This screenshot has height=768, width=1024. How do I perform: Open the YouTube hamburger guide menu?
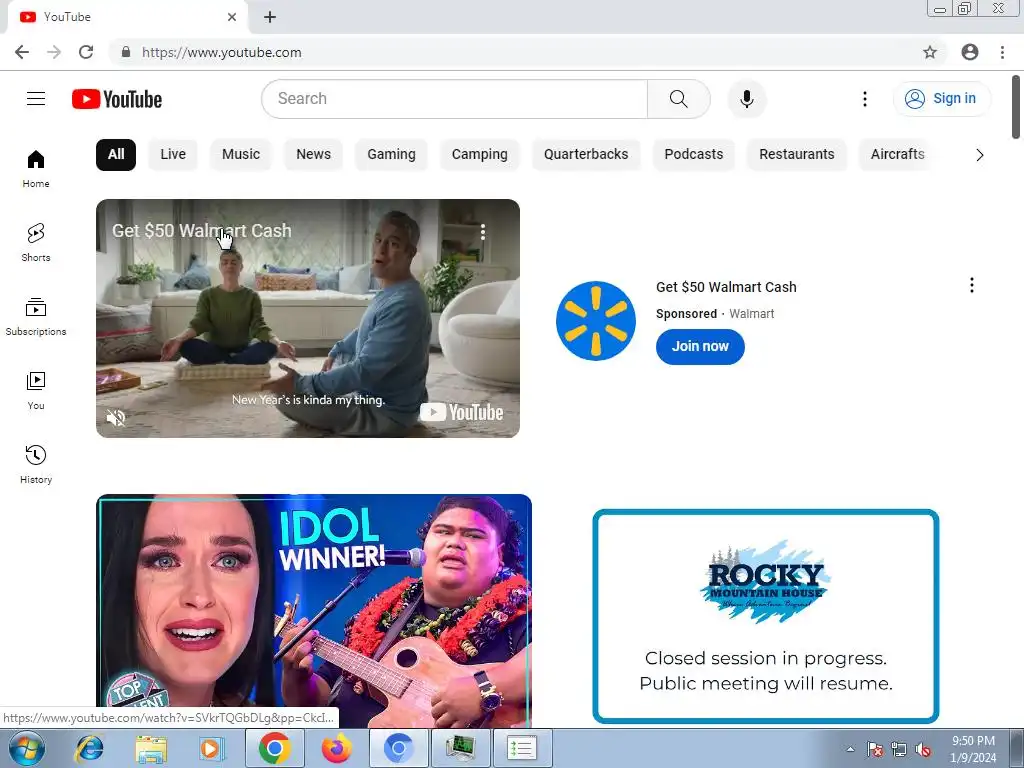point(36,99)
